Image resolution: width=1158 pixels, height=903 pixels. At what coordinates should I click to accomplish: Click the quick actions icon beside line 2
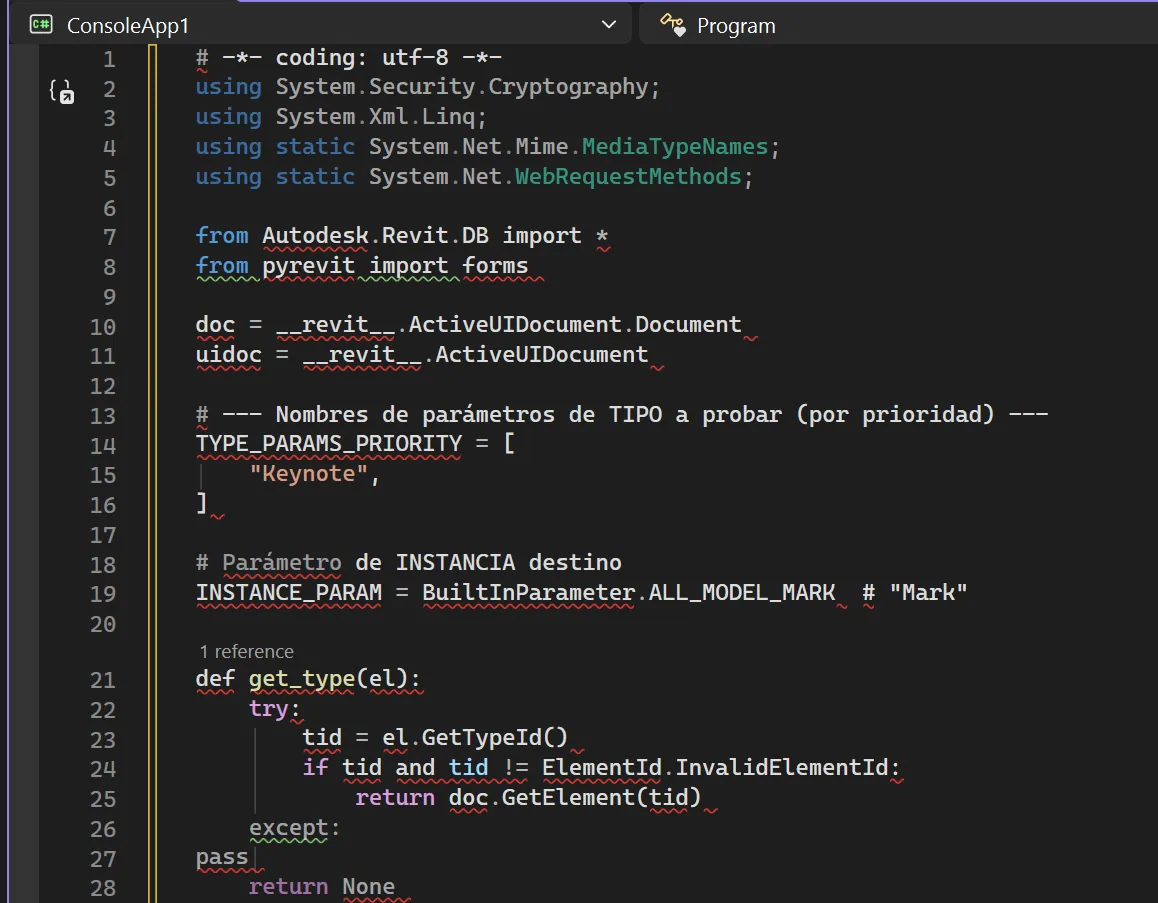pyautogui.click(x=61, y=92)
